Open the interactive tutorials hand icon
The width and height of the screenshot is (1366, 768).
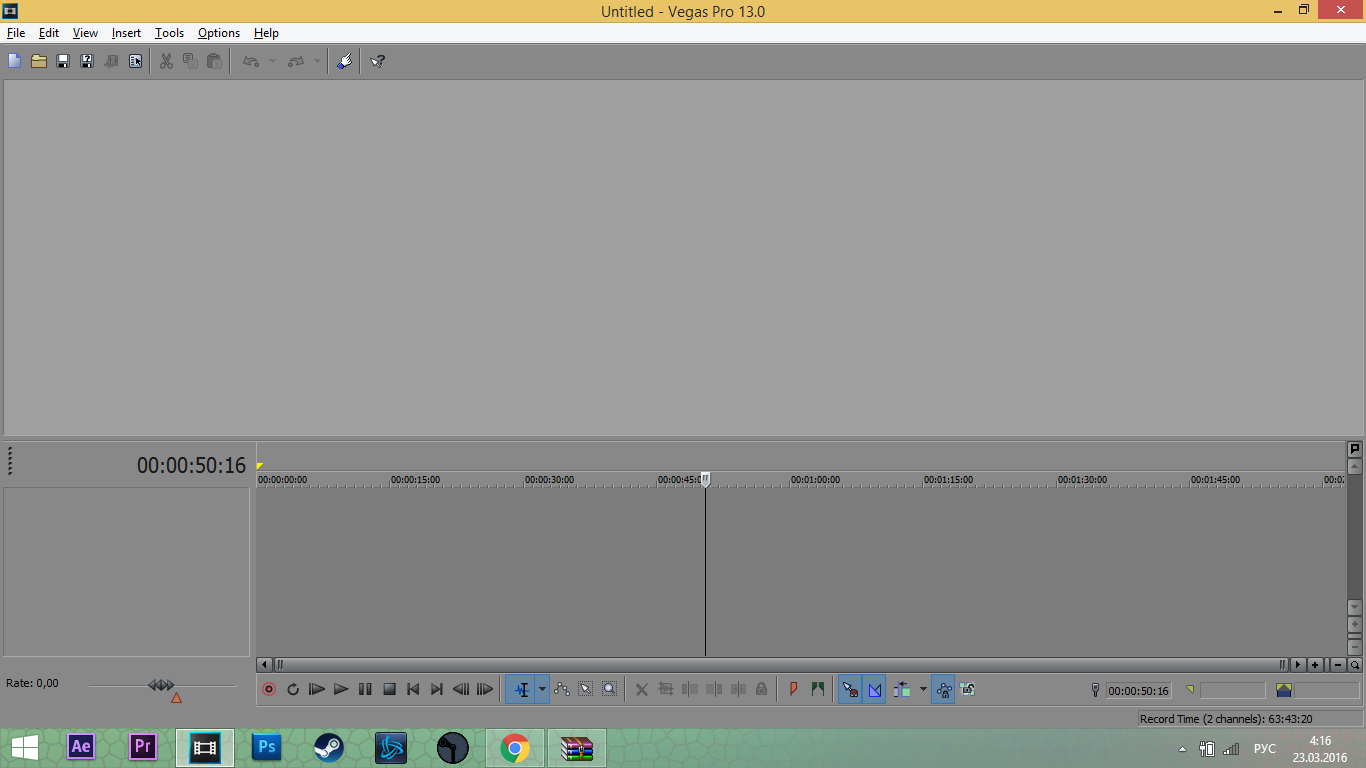coord(344,61)
